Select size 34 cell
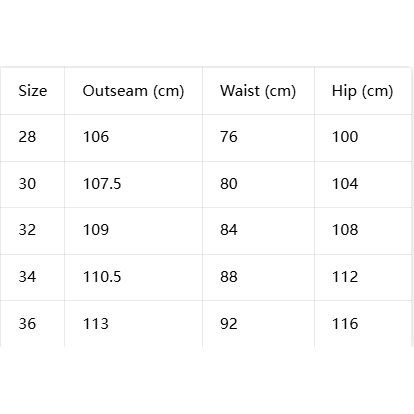414x414 pixels. coord(27,277)
